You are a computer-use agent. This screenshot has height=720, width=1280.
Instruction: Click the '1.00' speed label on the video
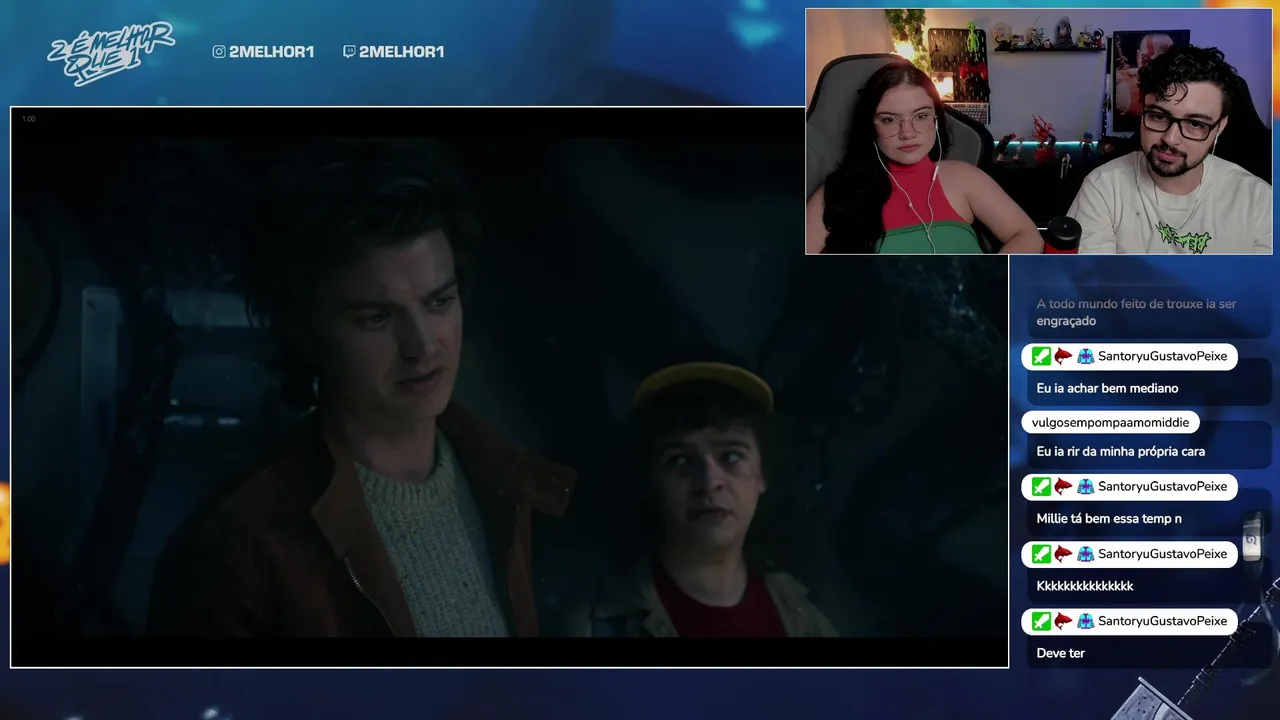tap(28, 119)
